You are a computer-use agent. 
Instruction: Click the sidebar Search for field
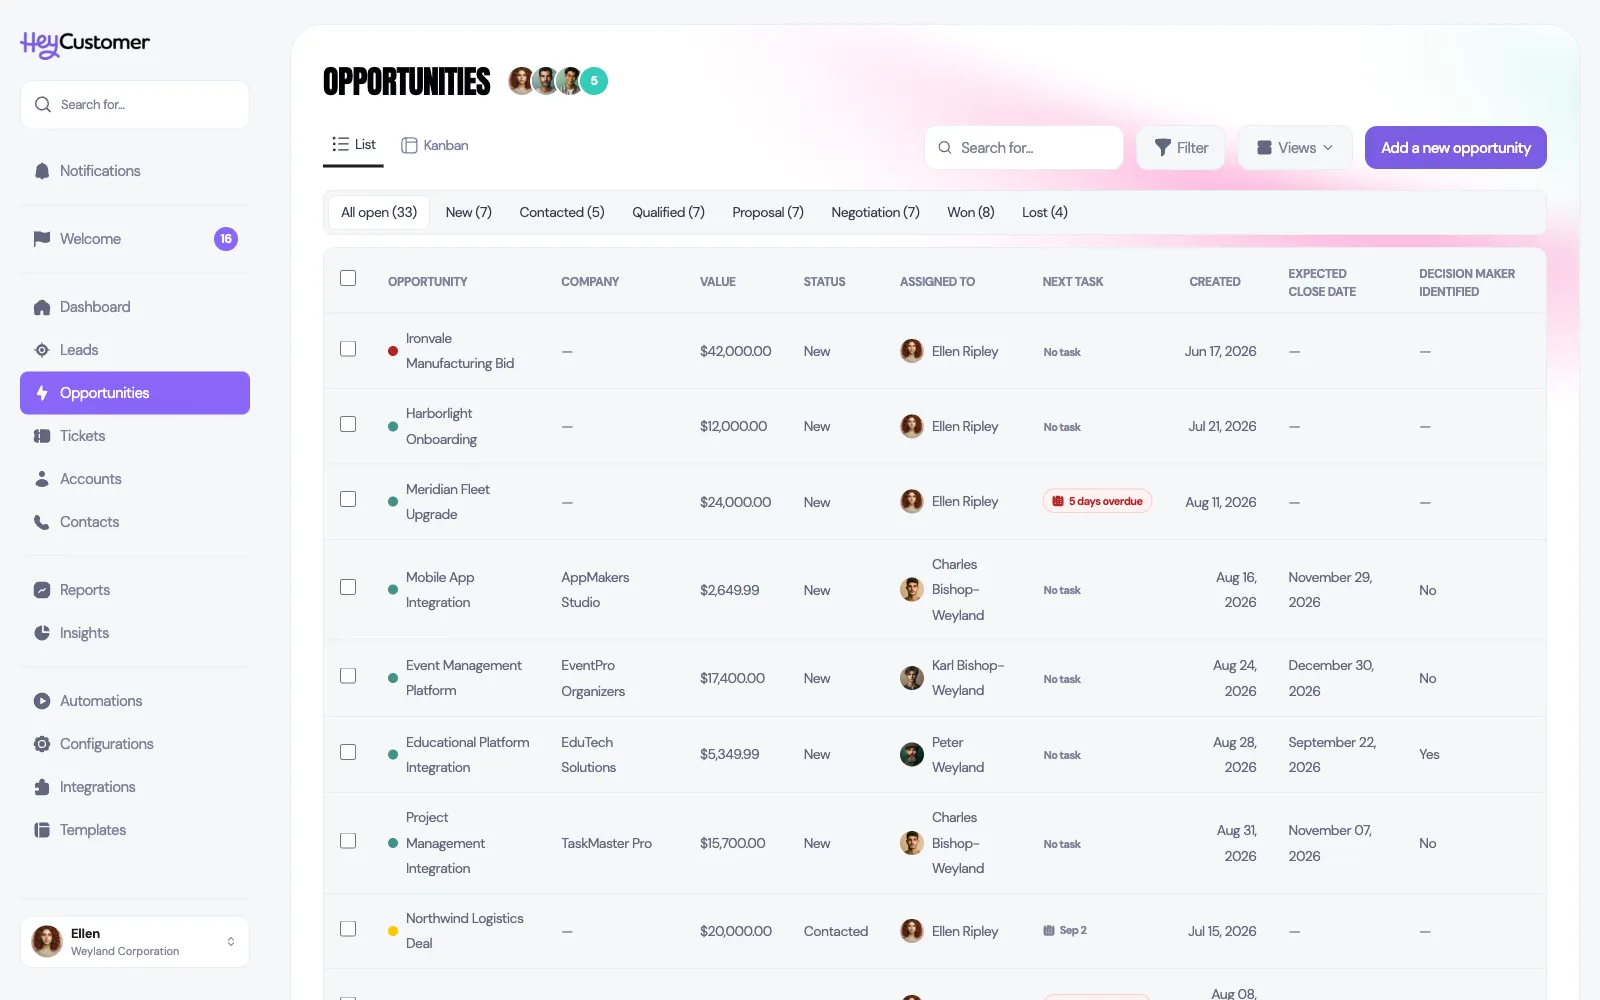[x=135, y=105]
